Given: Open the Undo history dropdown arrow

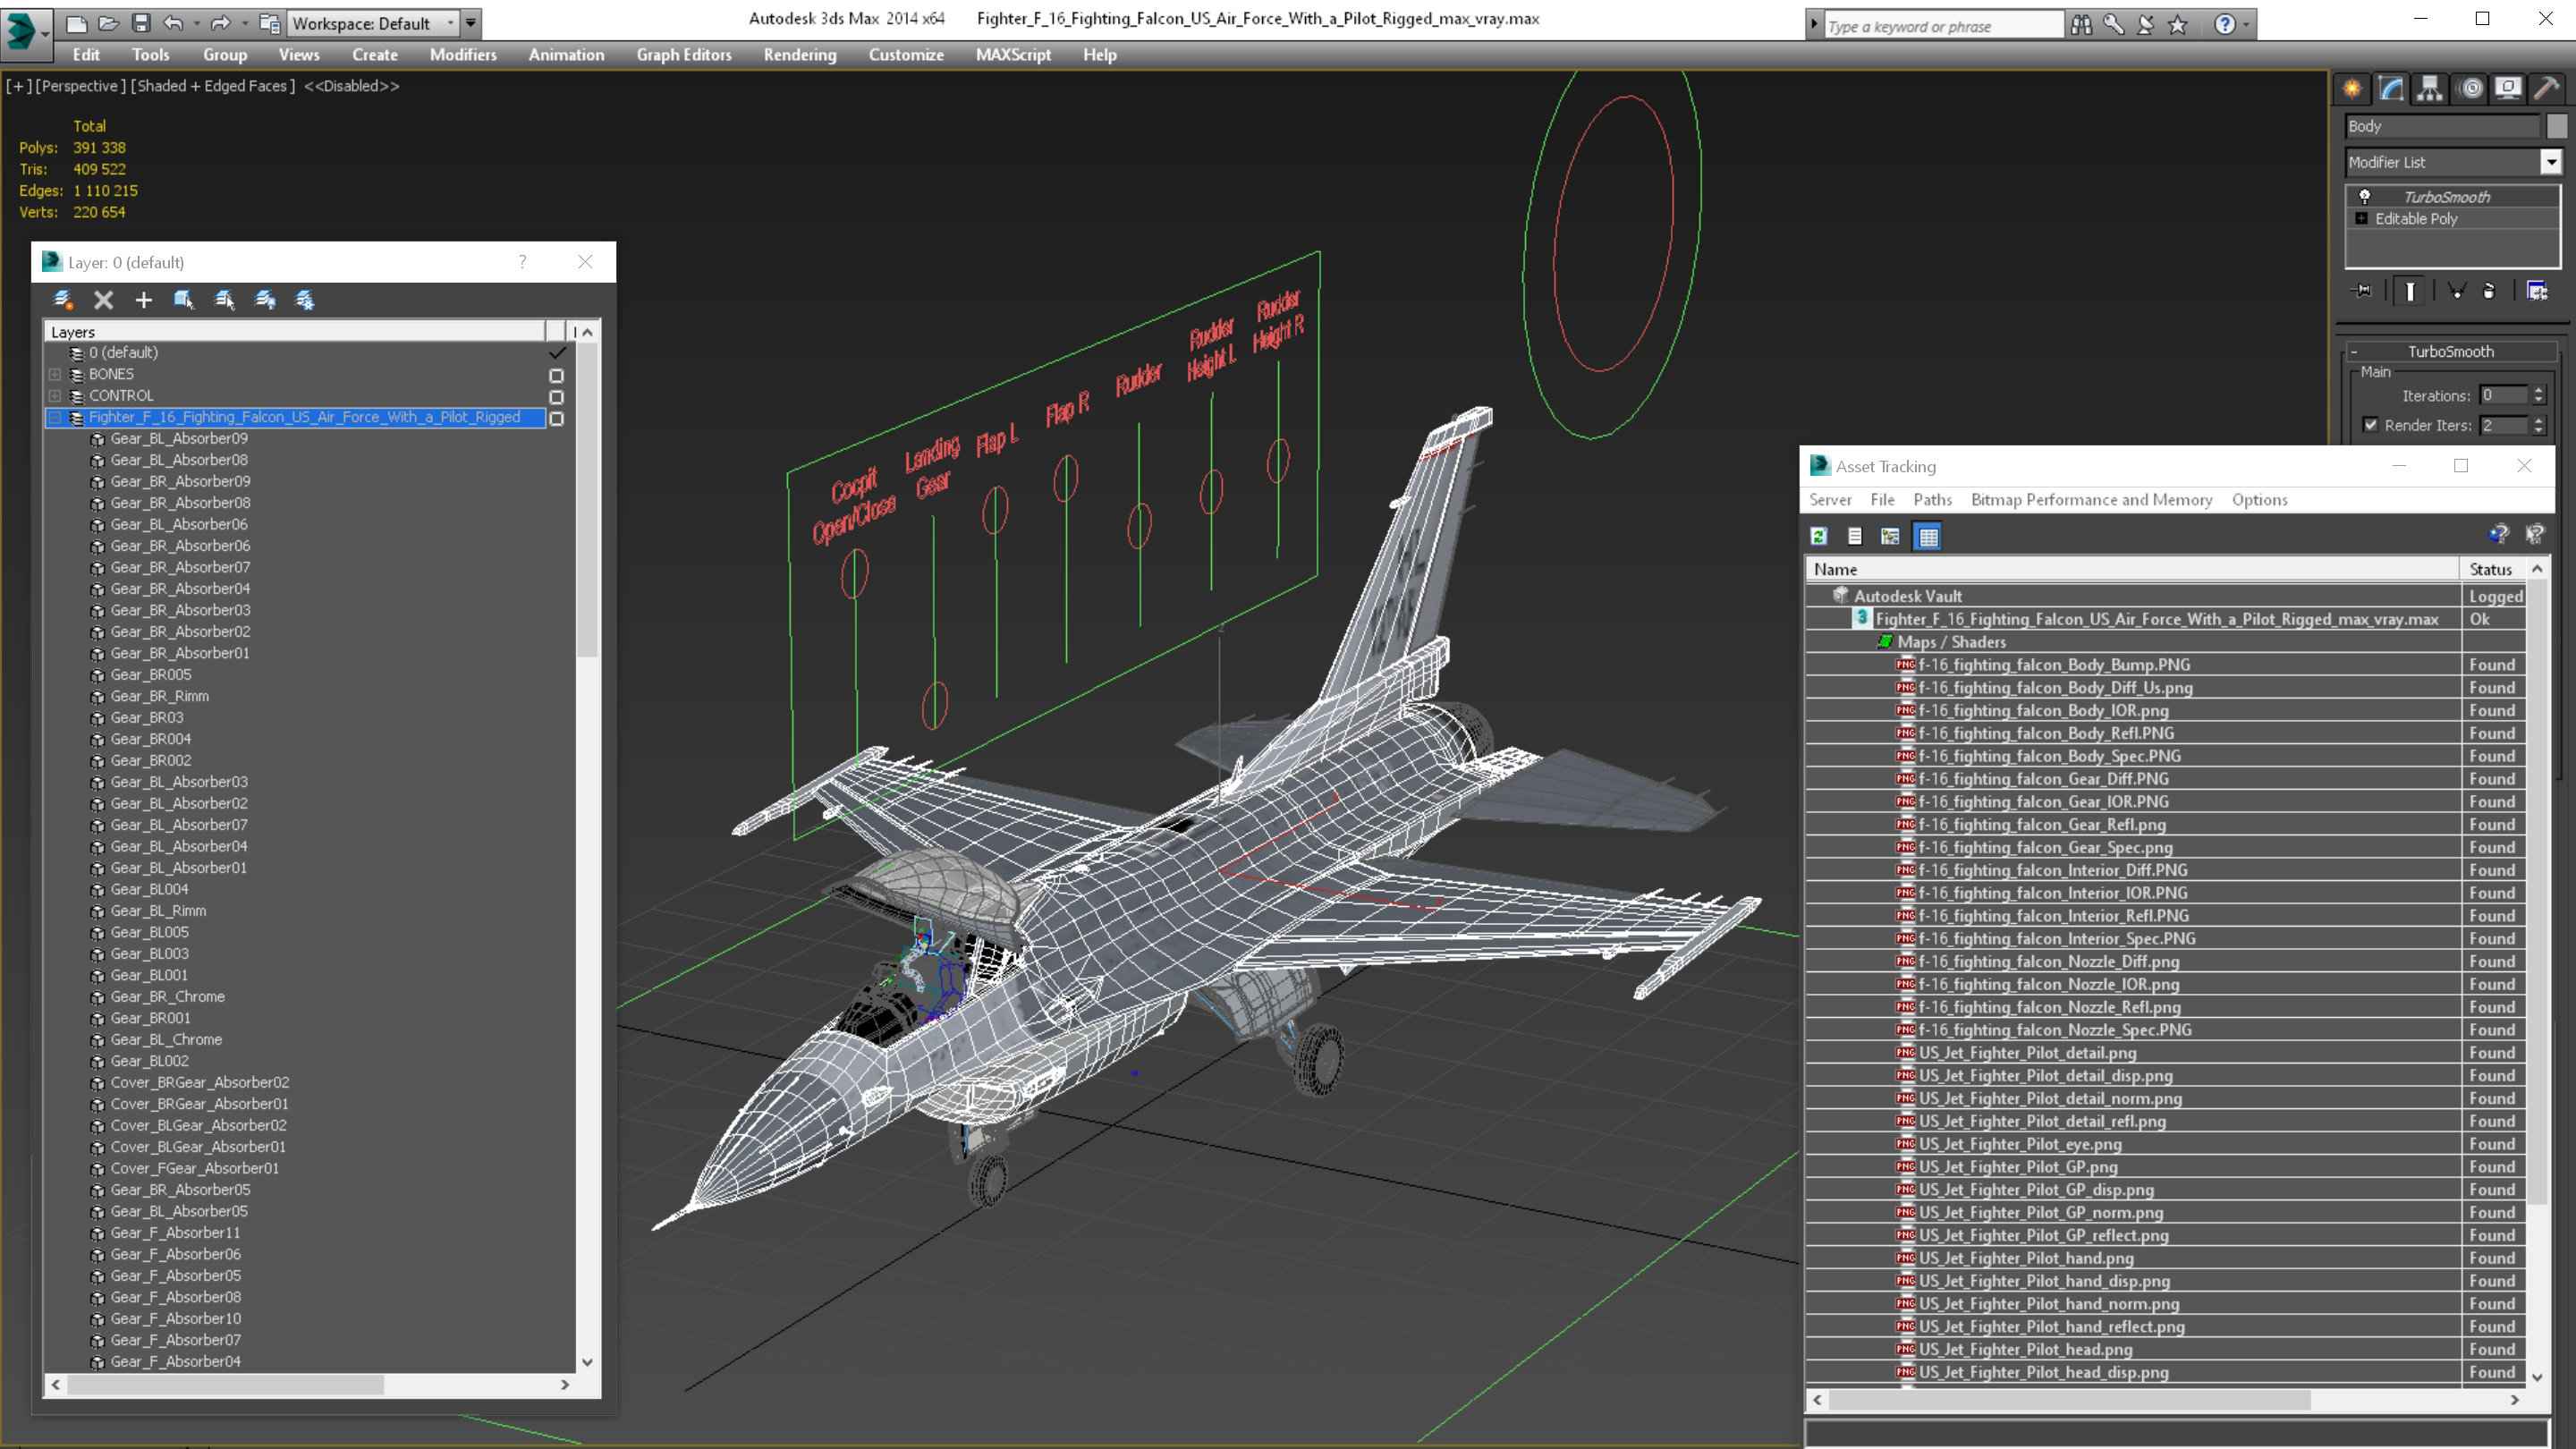Looking at the screenshot, I should (196, 23).
